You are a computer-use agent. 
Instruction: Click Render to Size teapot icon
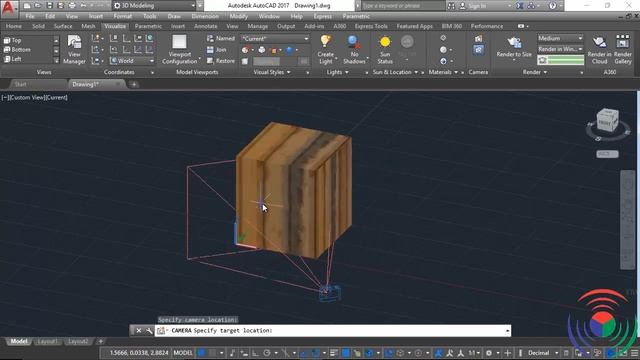click(x=514, y=42)
